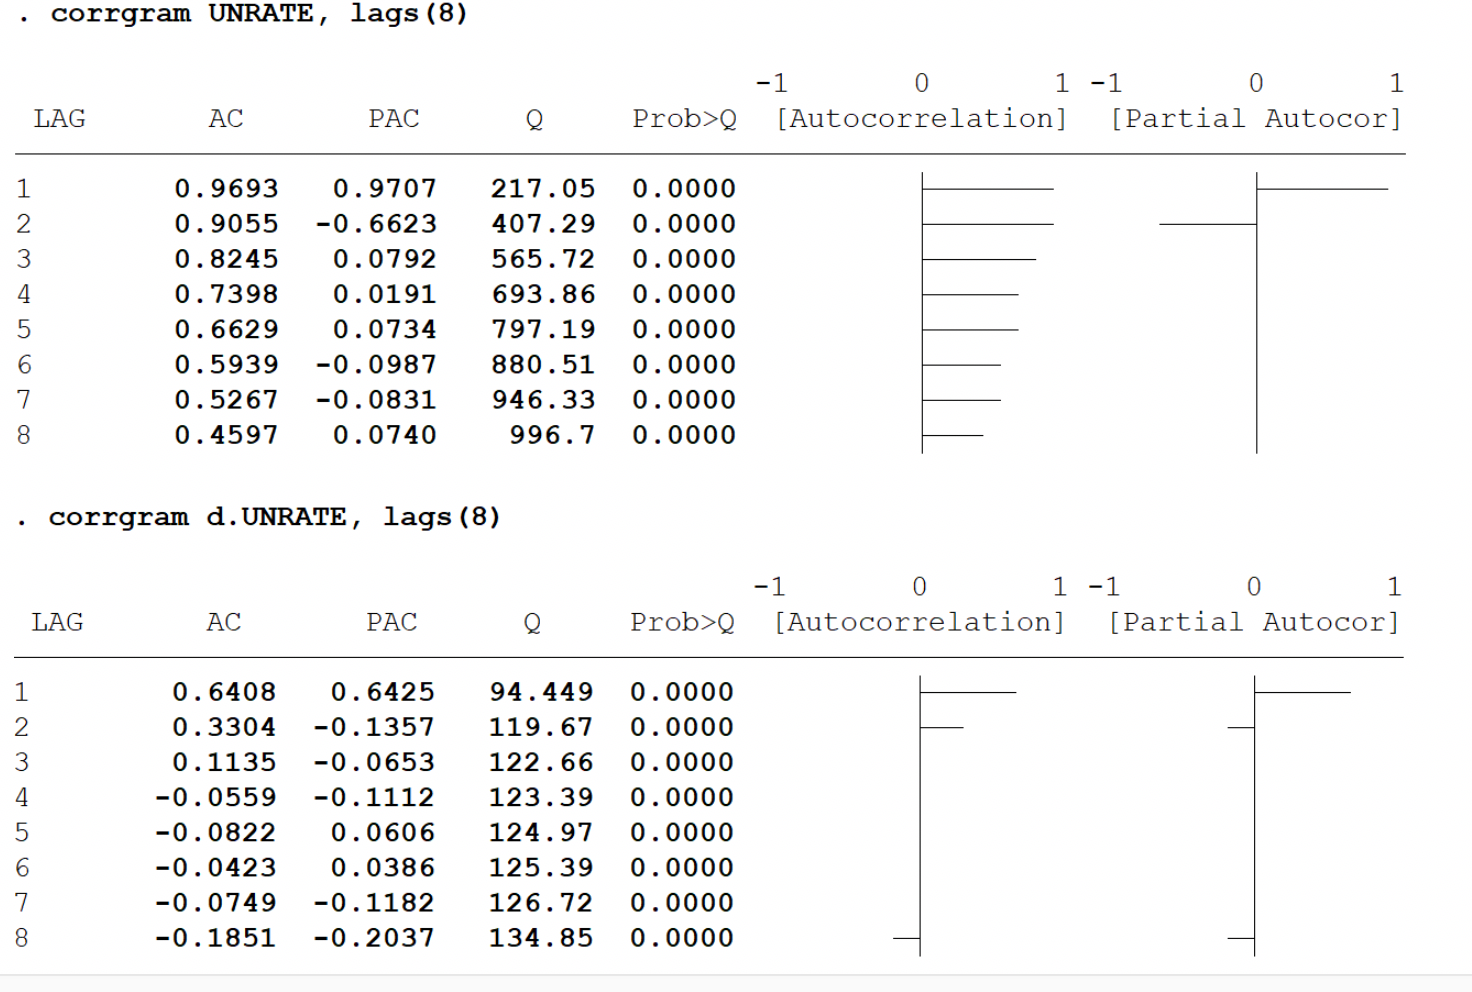The image size is (1472, 992).
Task: Select the Q statistic 693.86
Action: point(543,294)
